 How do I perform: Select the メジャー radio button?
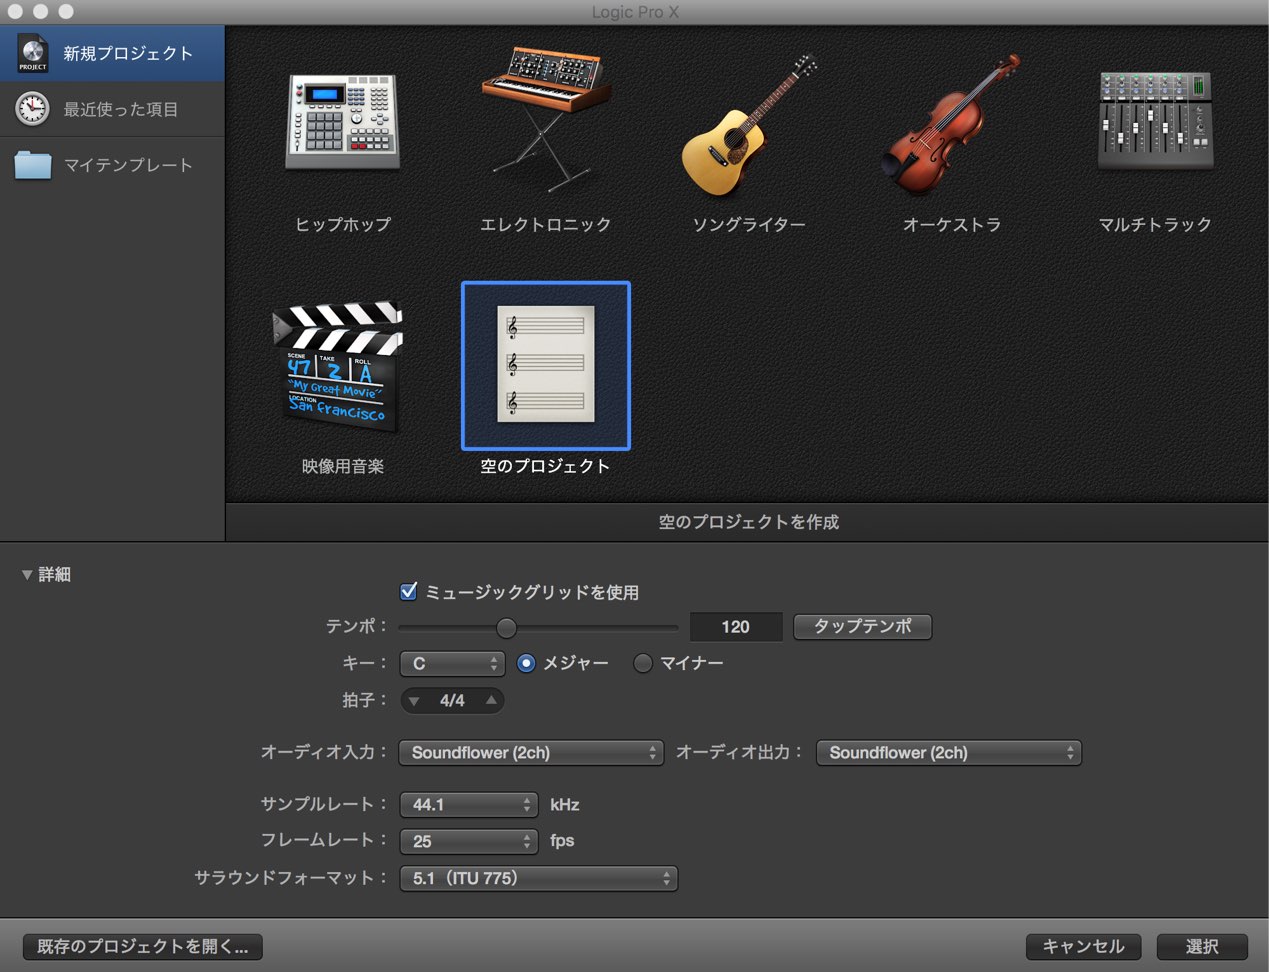pos(526,663)
